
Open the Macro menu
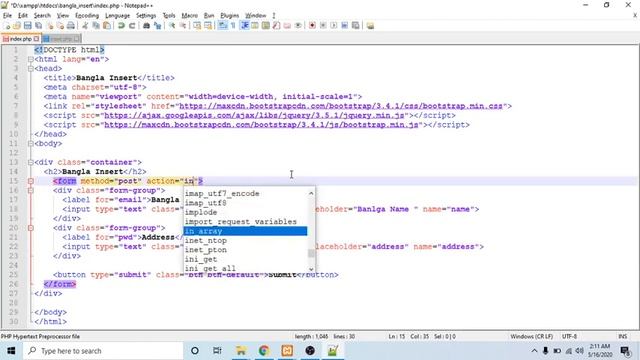pyautogui.click(x=189, y=16)
